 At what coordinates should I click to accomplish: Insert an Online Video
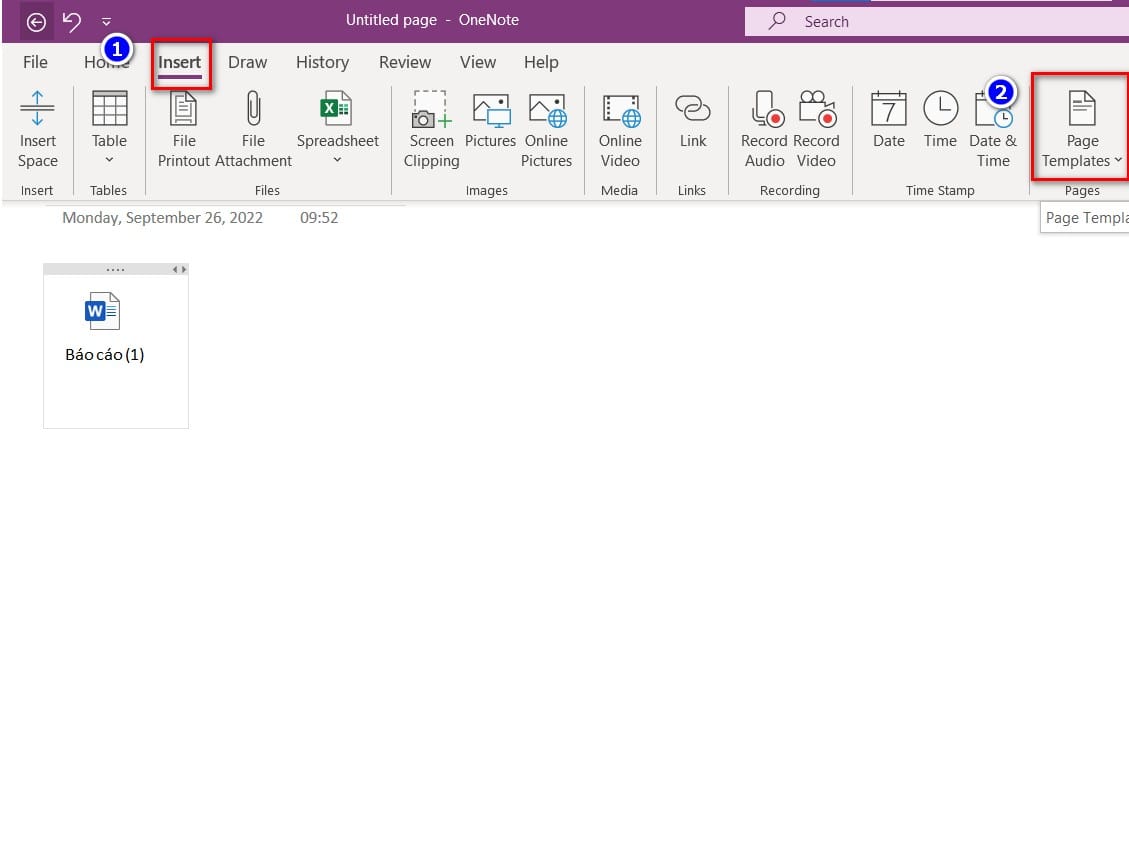620,110
